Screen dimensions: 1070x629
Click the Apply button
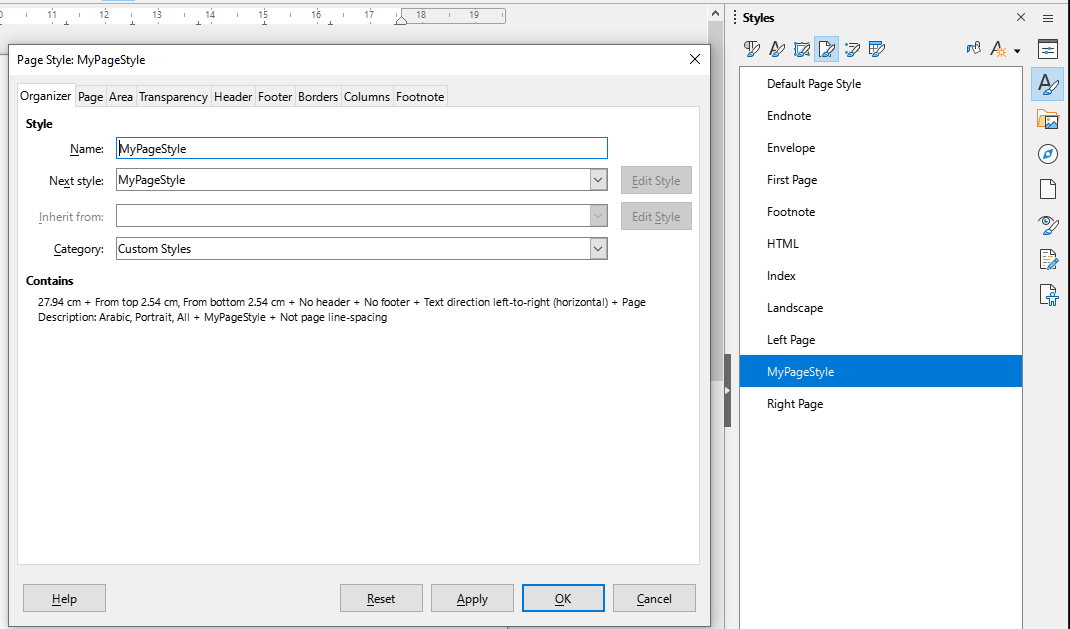(x=472, y=599)
